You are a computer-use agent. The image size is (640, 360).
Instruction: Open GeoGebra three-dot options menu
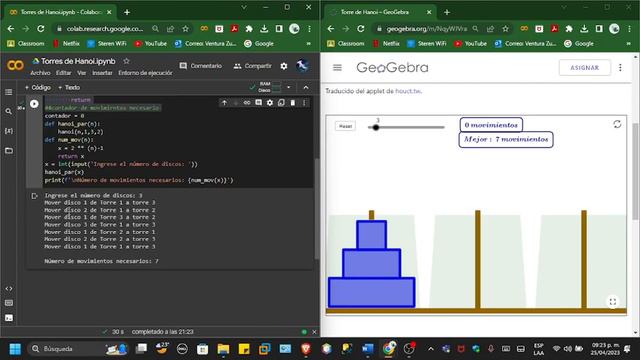pos(620,67)
